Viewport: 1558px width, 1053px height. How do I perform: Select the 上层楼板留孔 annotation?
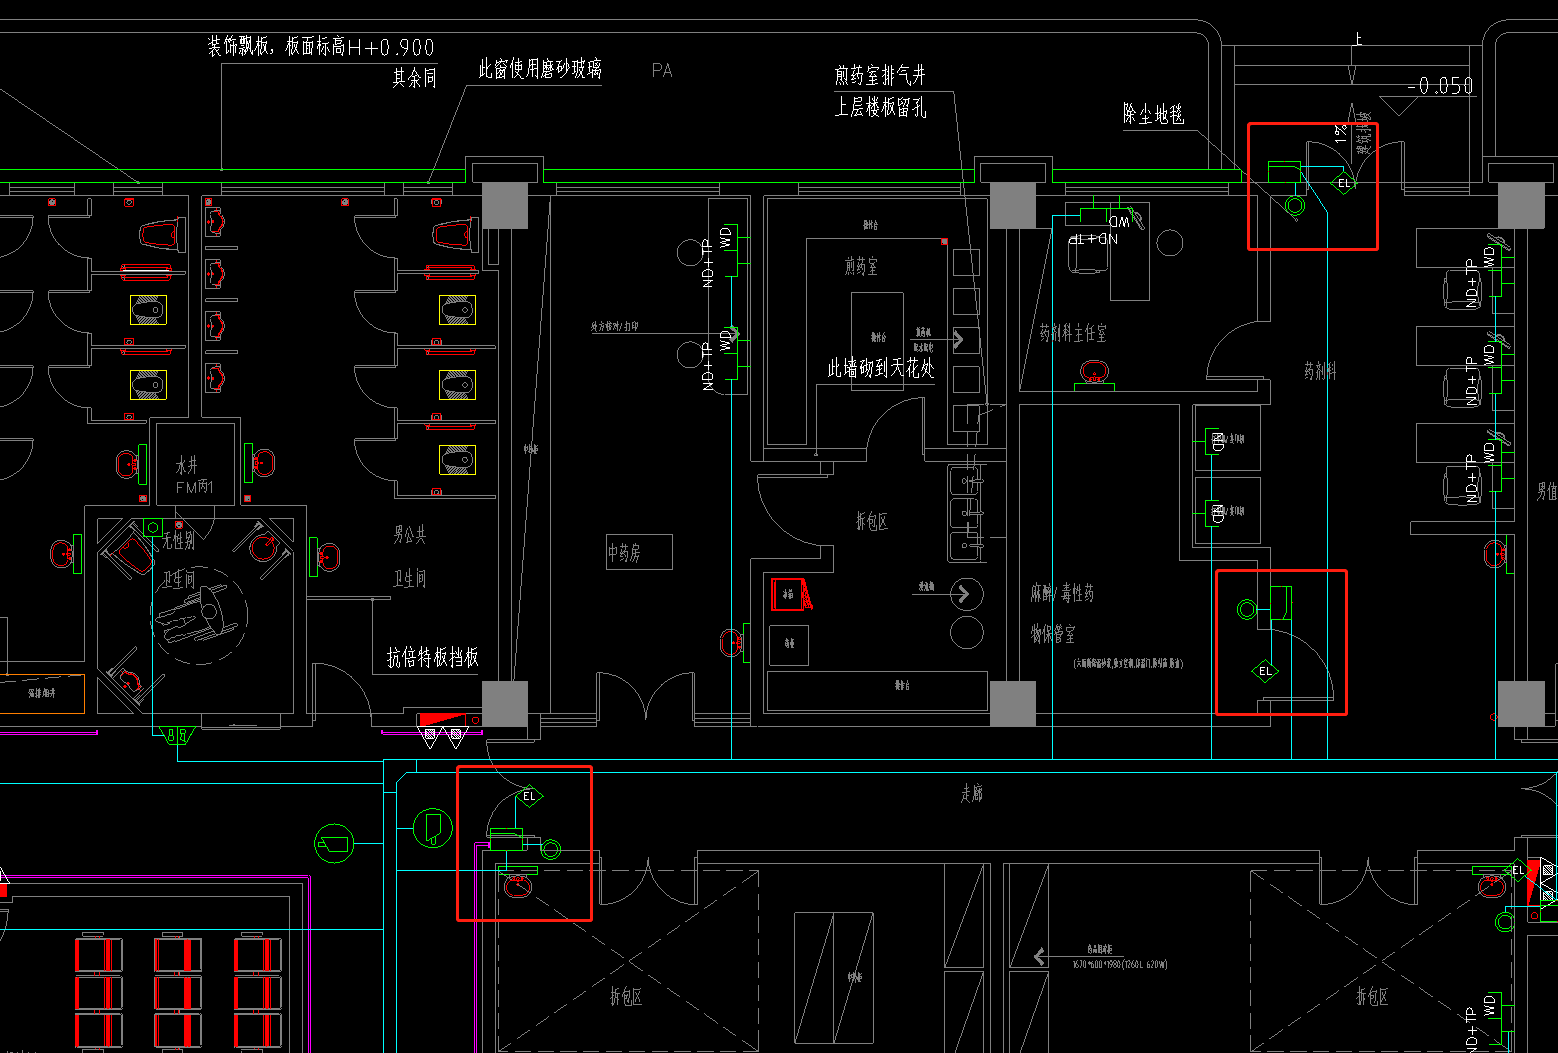point(881,107)
